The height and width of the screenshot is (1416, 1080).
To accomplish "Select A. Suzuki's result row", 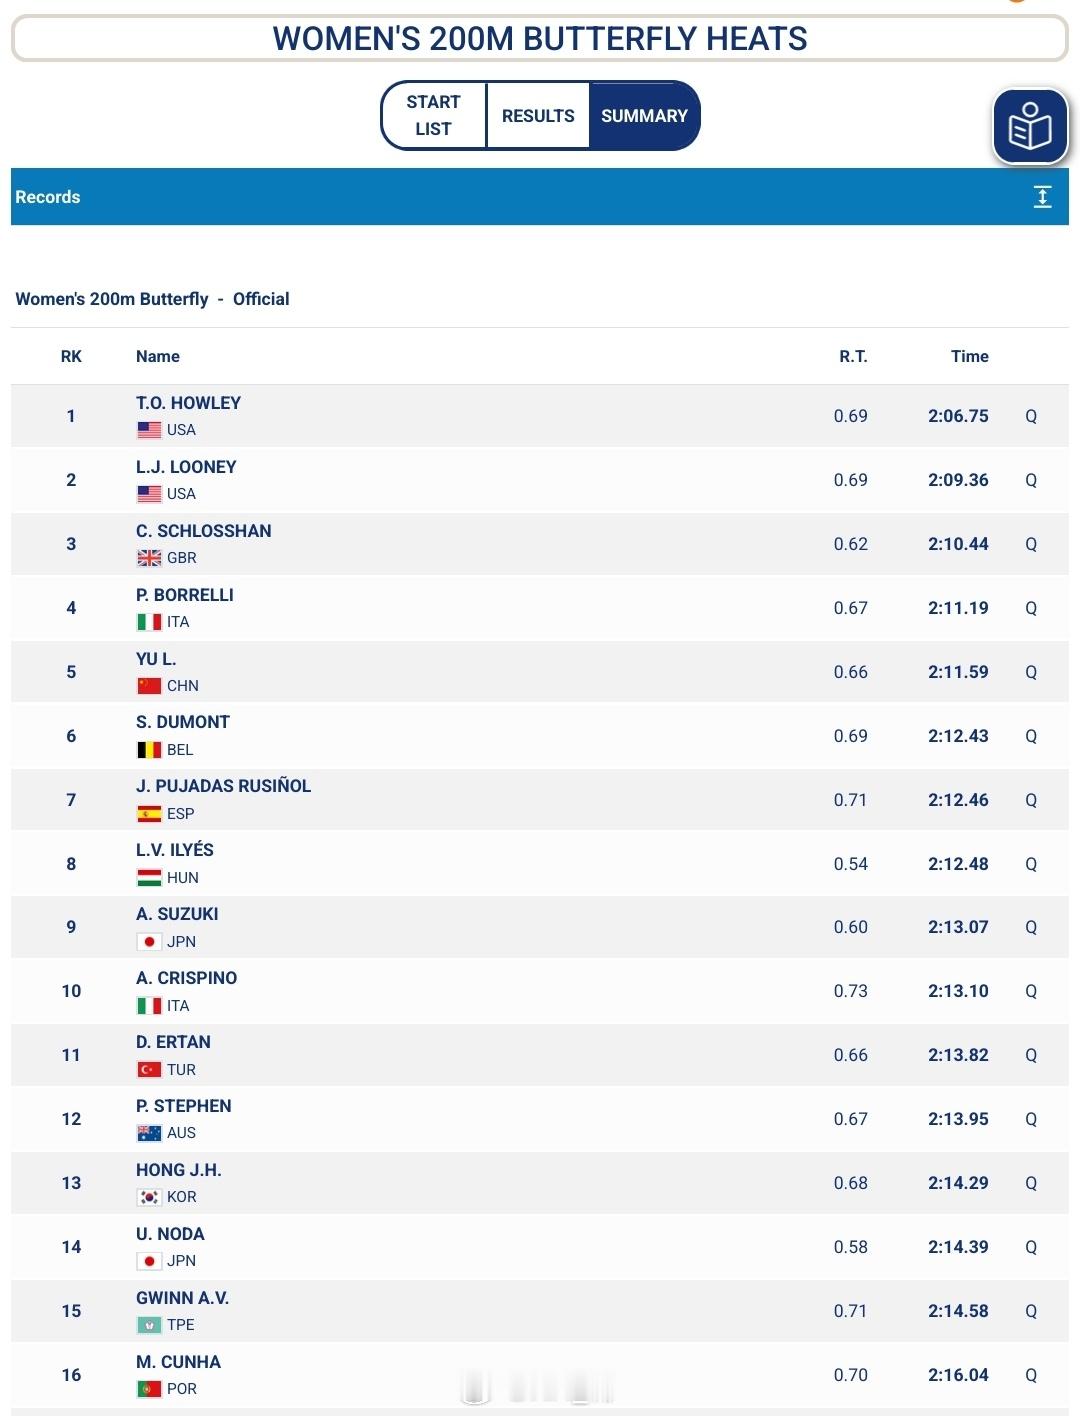I will click(x=540, y=927).
